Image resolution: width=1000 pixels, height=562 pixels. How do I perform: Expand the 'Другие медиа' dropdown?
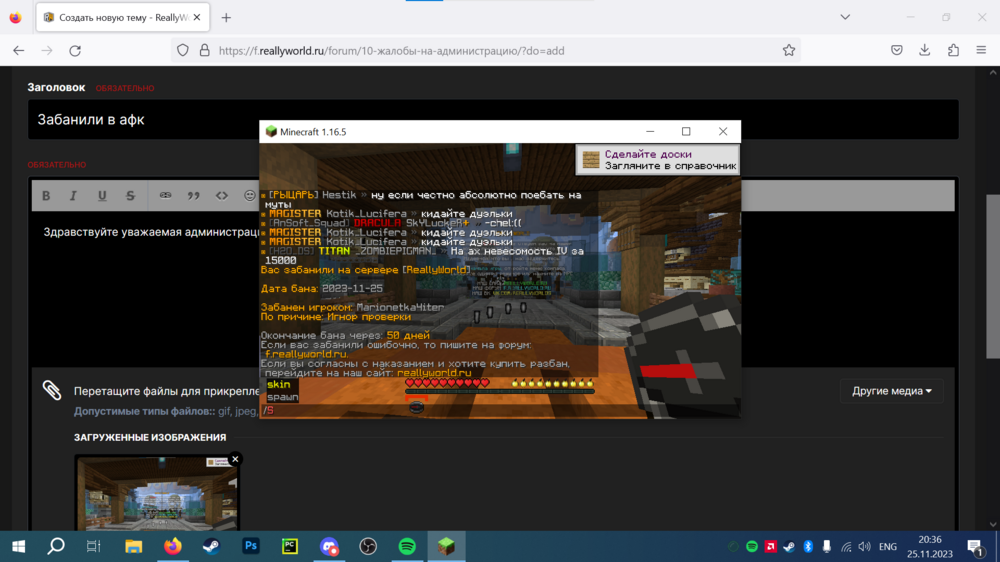click(x=892, y=391)
